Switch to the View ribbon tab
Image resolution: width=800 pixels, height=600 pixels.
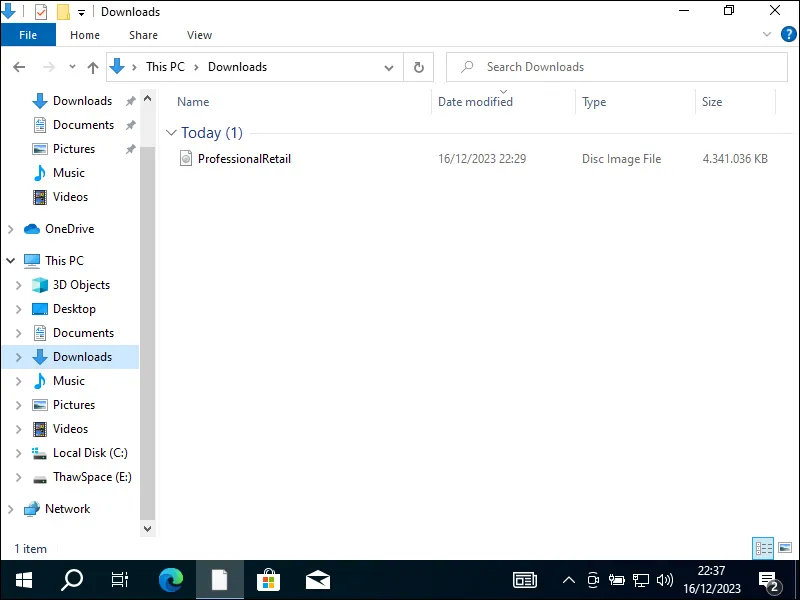tap(199, 35)
